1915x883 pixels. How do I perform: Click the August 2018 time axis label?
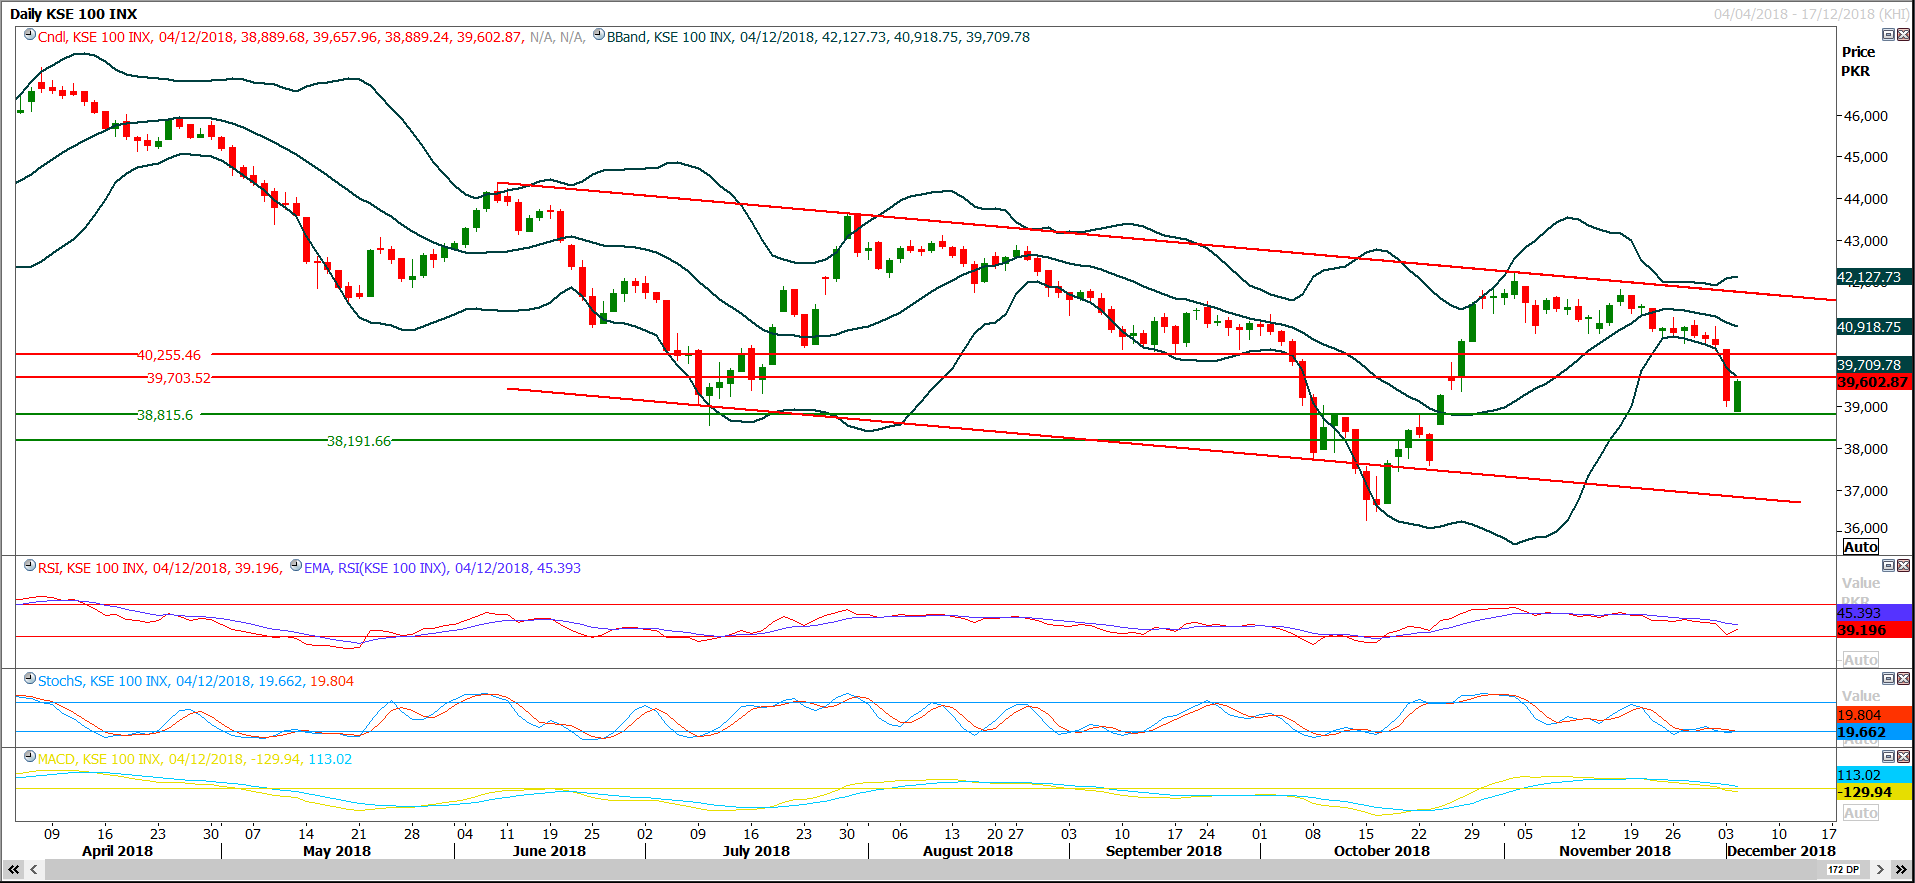click(x=968, y=851)
